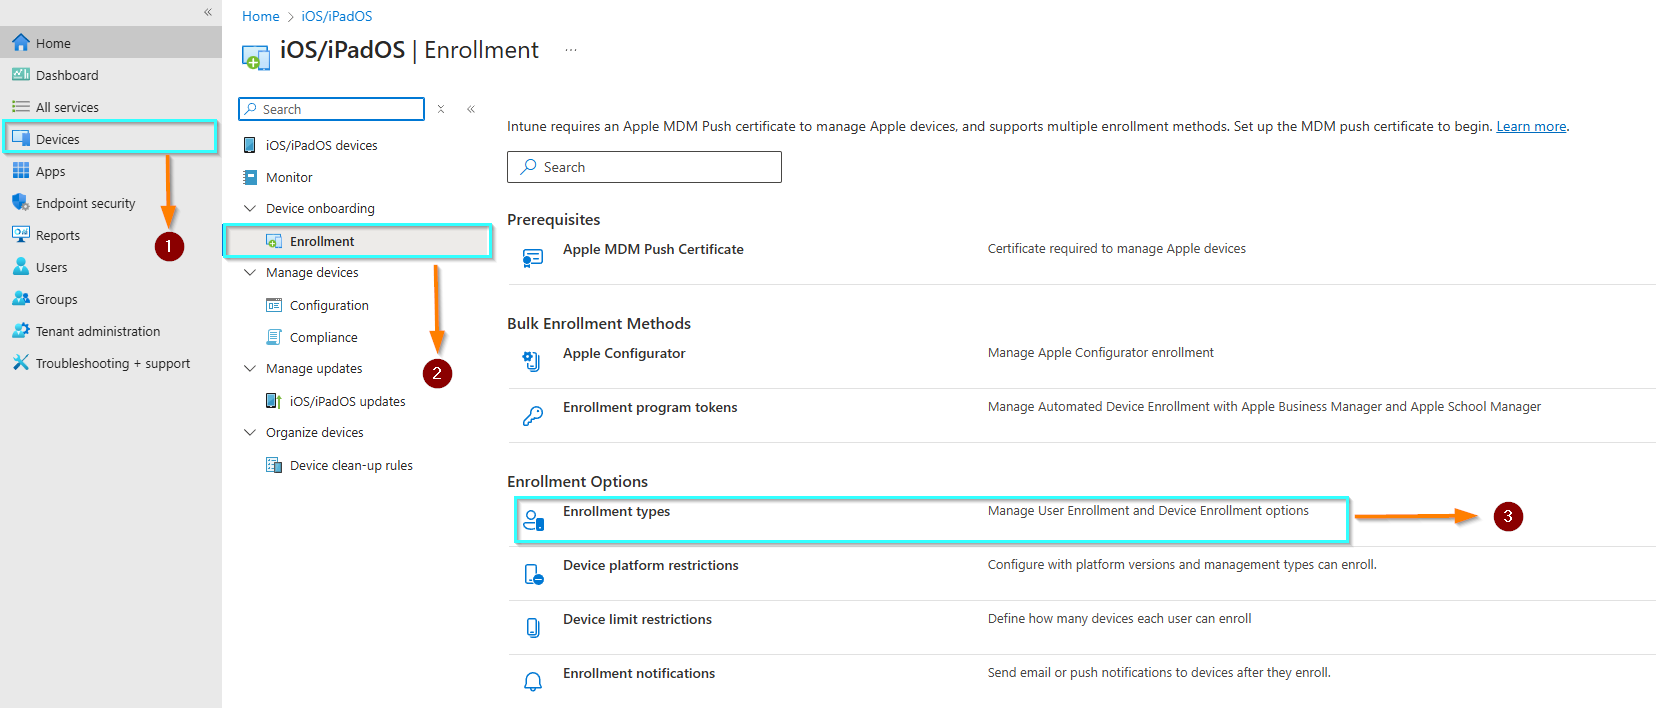This screenshot has height=708, width=1656.
Task: Click the Device platform restrictions icon
Action: [533, 574]
